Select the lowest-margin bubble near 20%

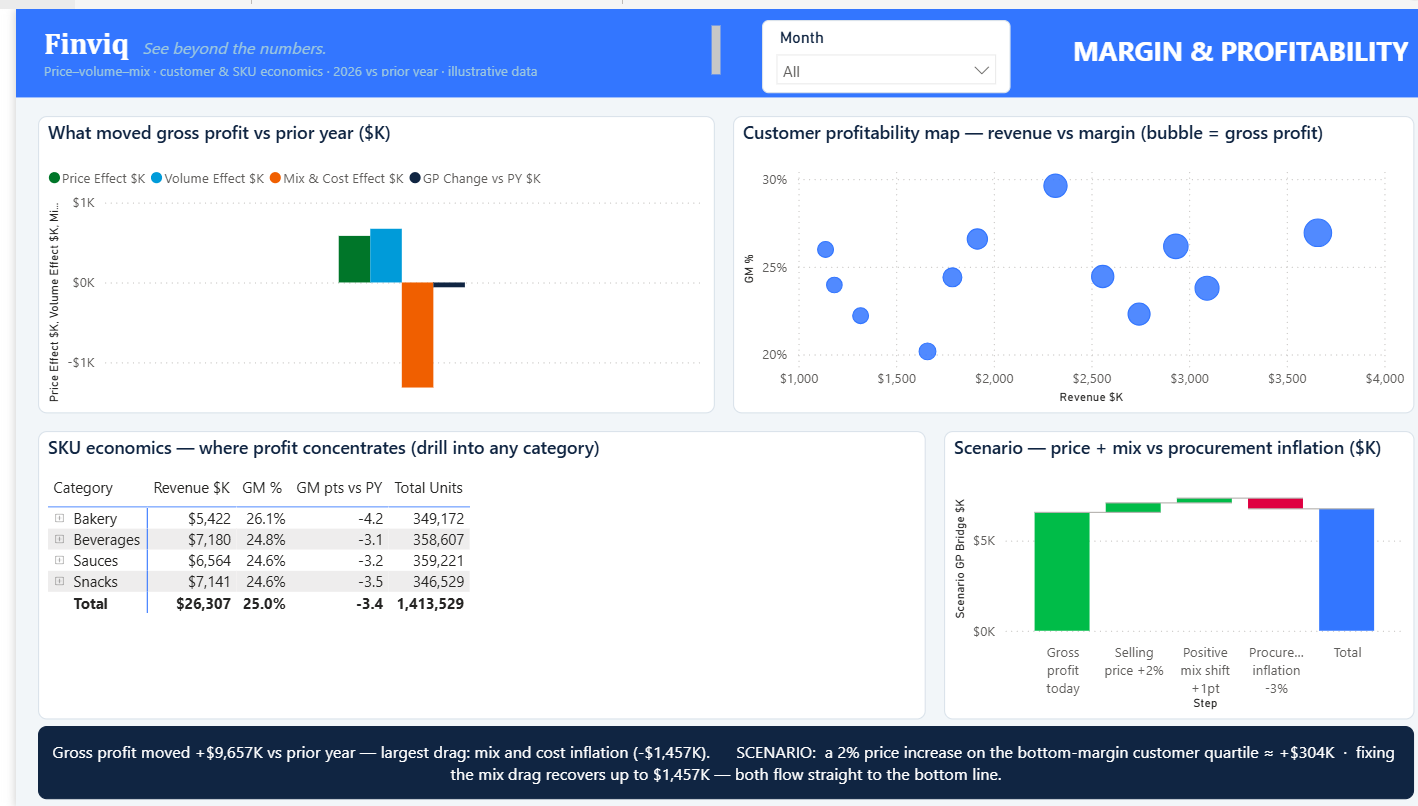coord(927,351)
